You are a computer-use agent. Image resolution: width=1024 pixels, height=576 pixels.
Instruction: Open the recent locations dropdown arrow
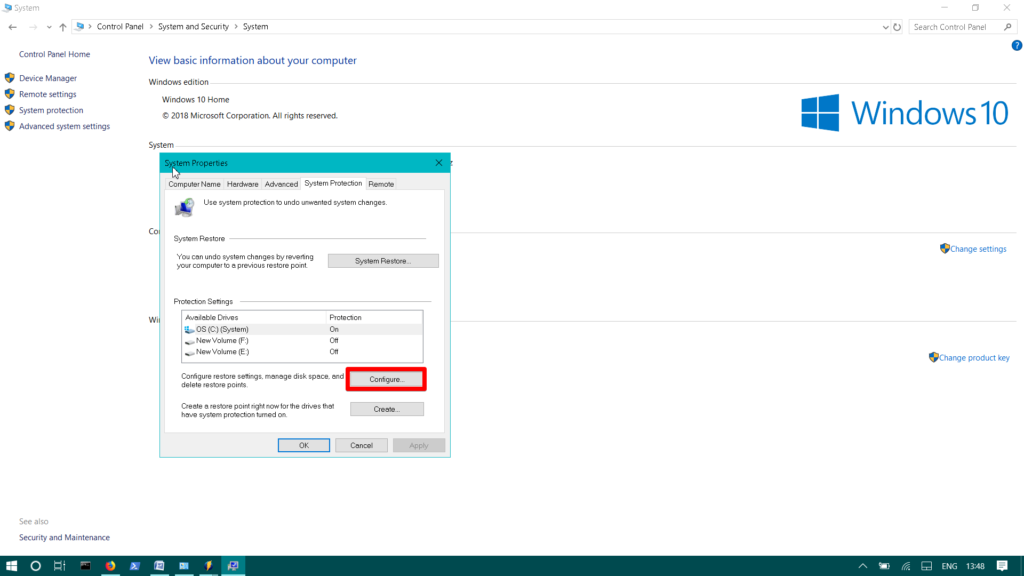pos(49,27)
